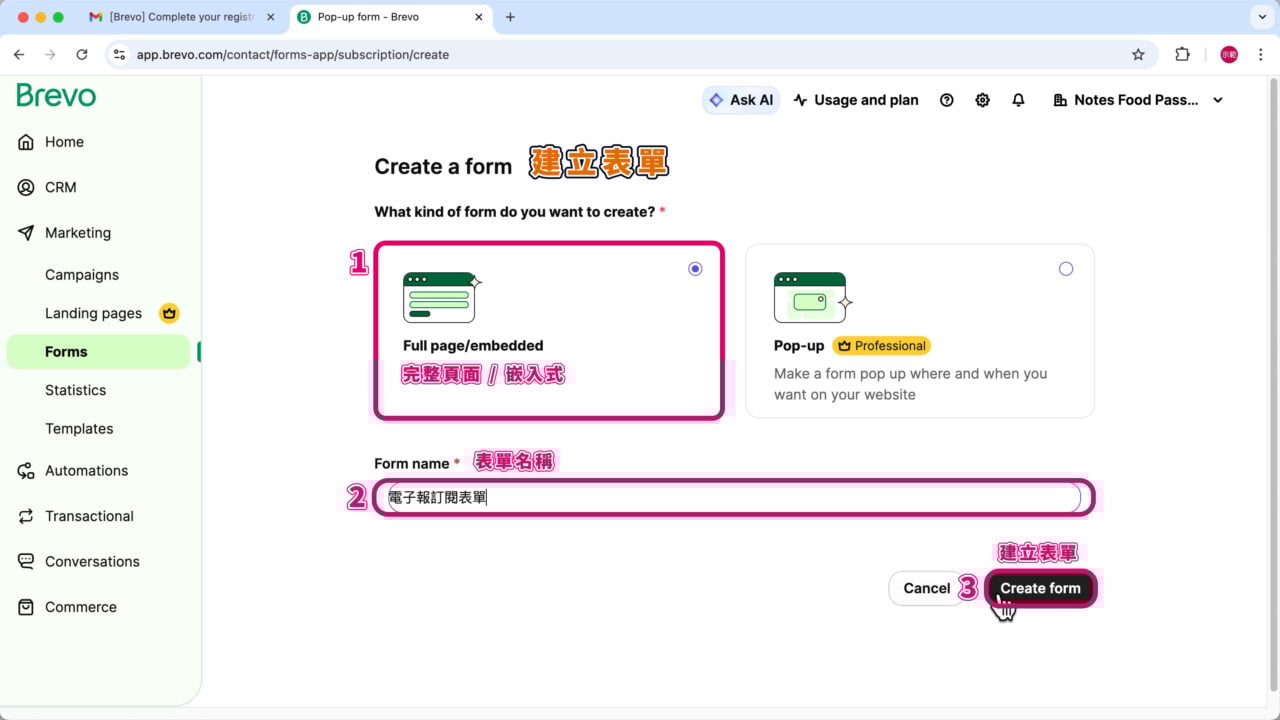Open Automations in the sidebar
This screenshot has height=720, width=1280.
(86, 471)
